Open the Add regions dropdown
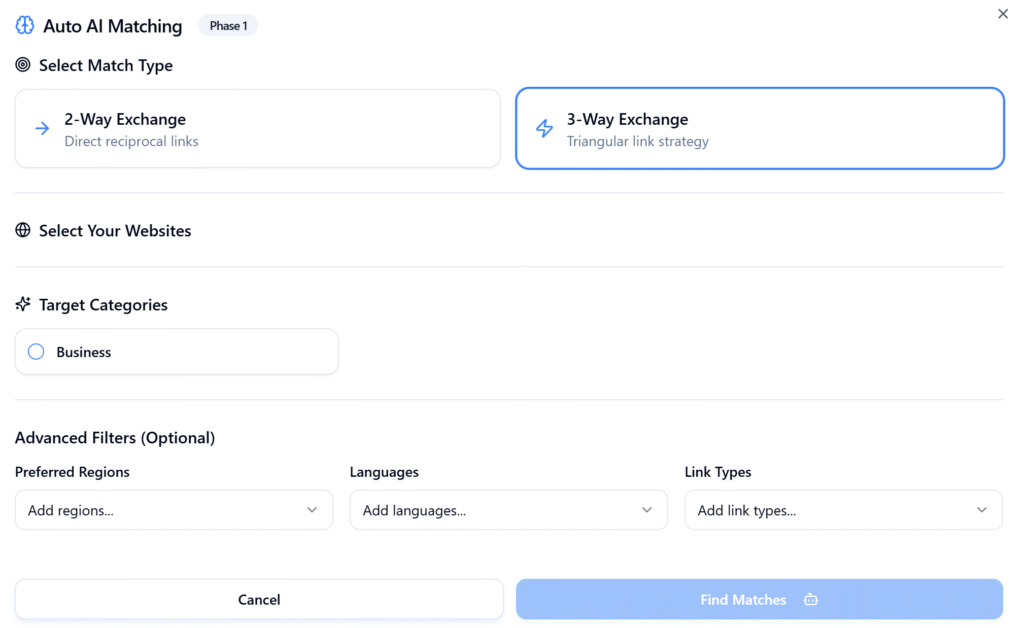The width and height of the screenshot is (1024, 628). (173, 510)
